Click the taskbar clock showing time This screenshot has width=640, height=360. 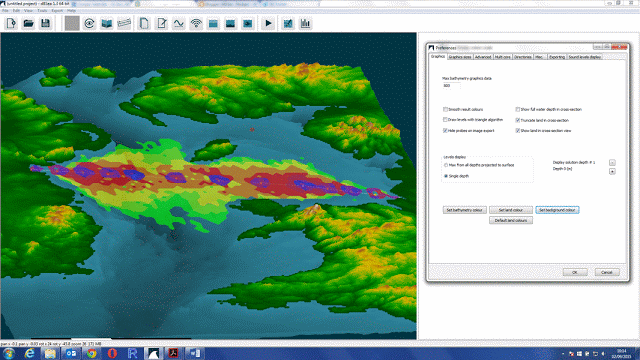tap(621, 353)
